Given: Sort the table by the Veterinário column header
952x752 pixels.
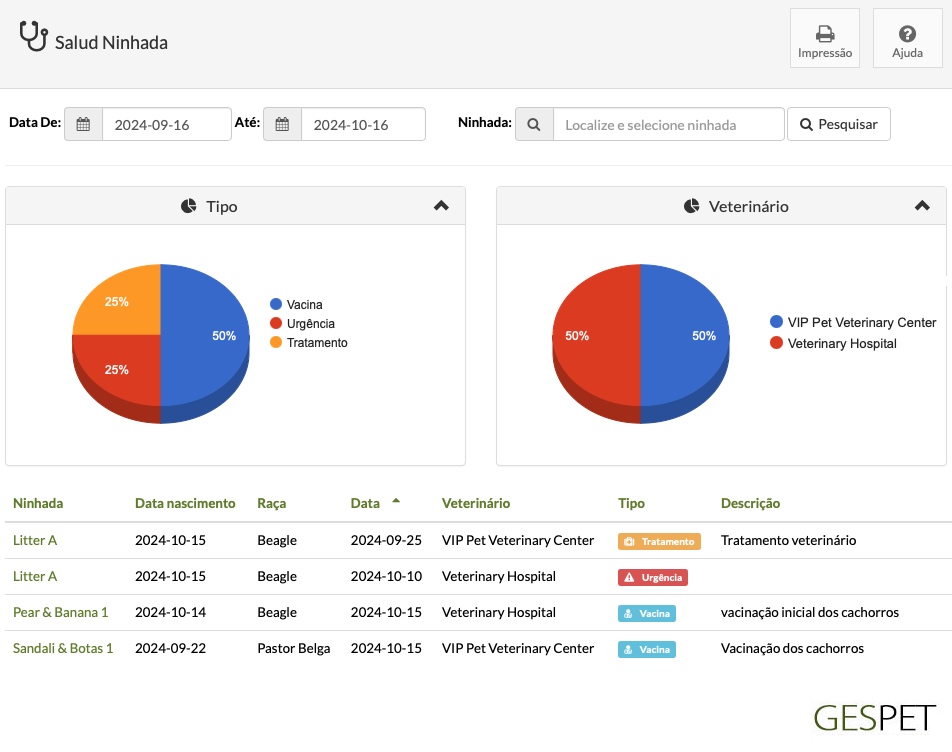Looking at the screenshot, I should point(476,503).
